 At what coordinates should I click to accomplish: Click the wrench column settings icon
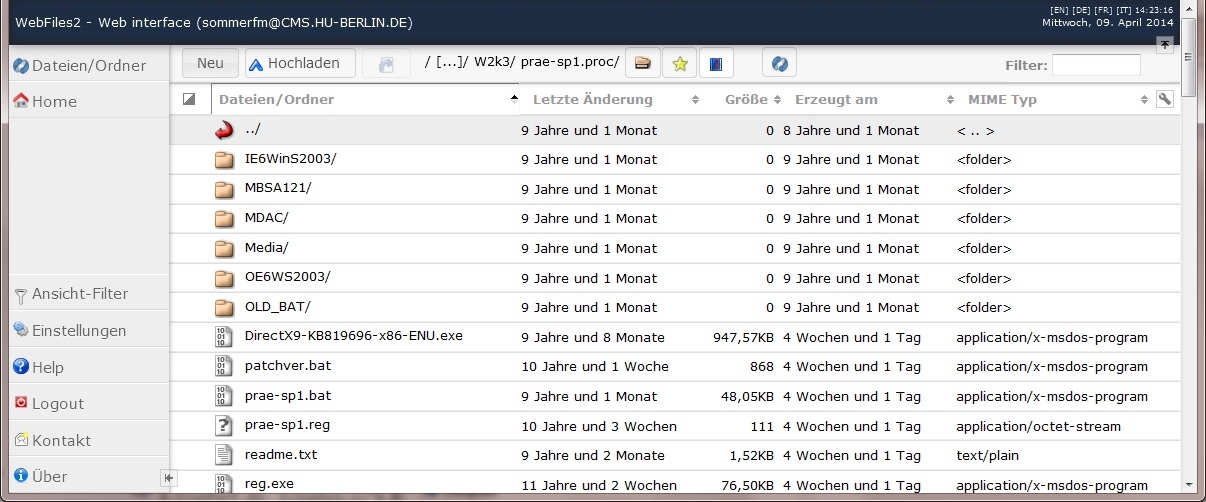coord(1164,99)
